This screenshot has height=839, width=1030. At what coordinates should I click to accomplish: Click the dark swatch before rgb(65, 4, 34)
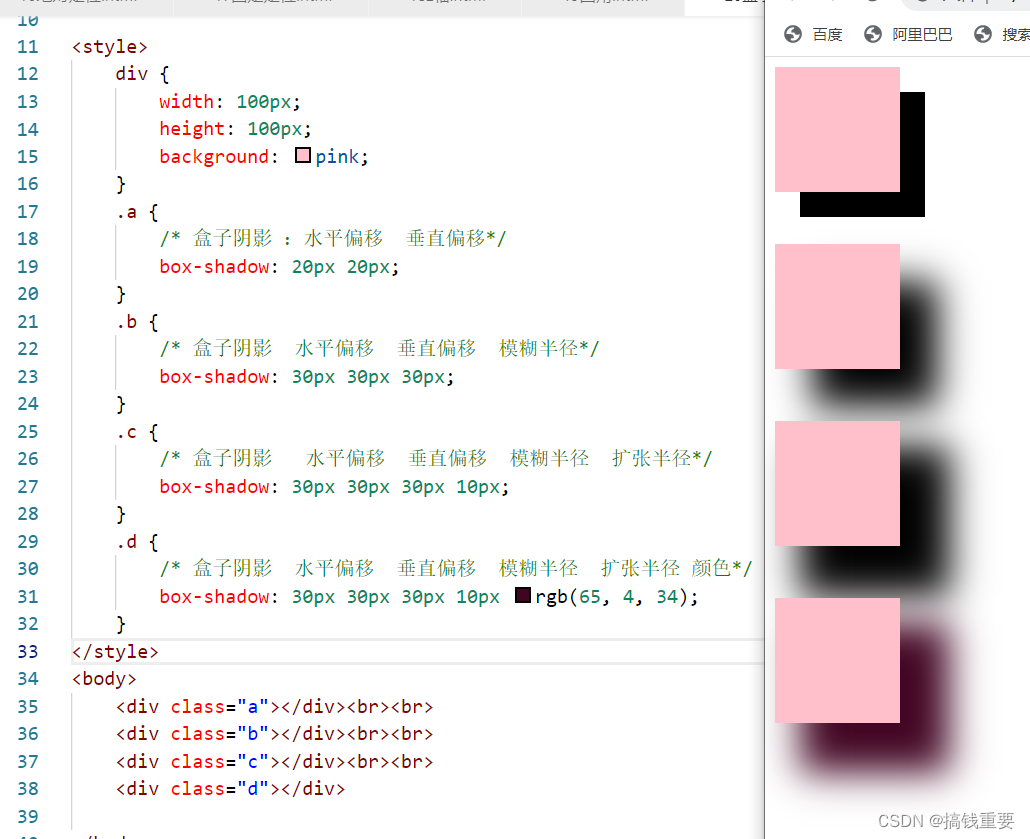pyautogui.click(x=523, y=595)
